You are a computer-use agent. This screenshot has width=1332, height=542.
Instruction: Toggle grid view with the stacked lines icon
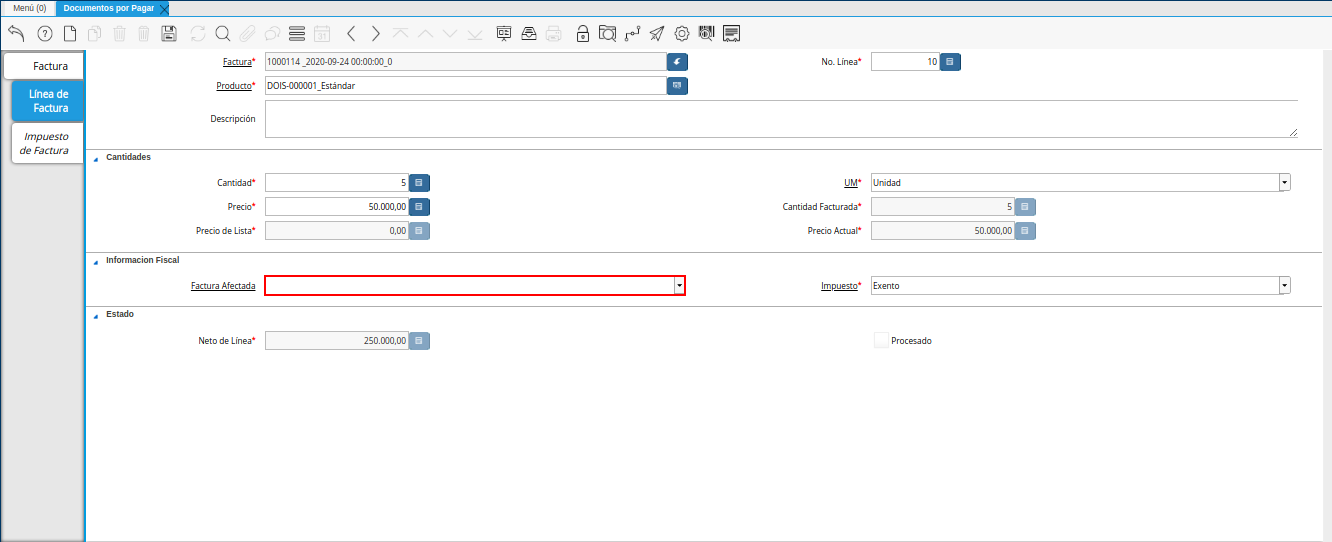tap(296, 33)
